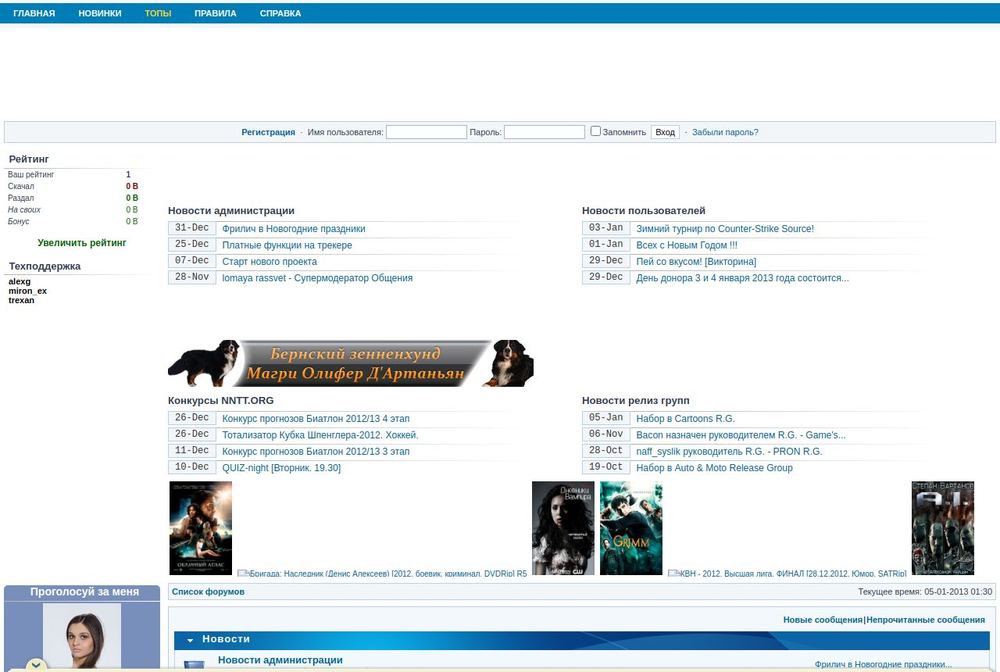Open Bacon назначен руководителем R.G. news

tap(740, 435)
